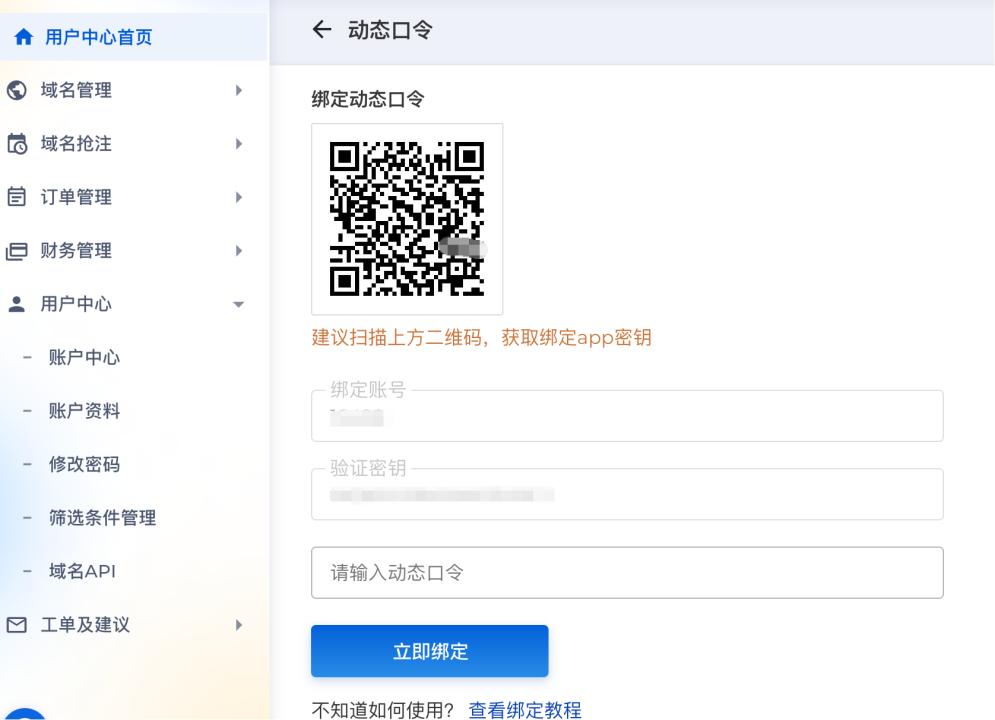The image size is (995, 720).
Task: Expand the 财务管理 submenu arrow
Action: (239, 251)
